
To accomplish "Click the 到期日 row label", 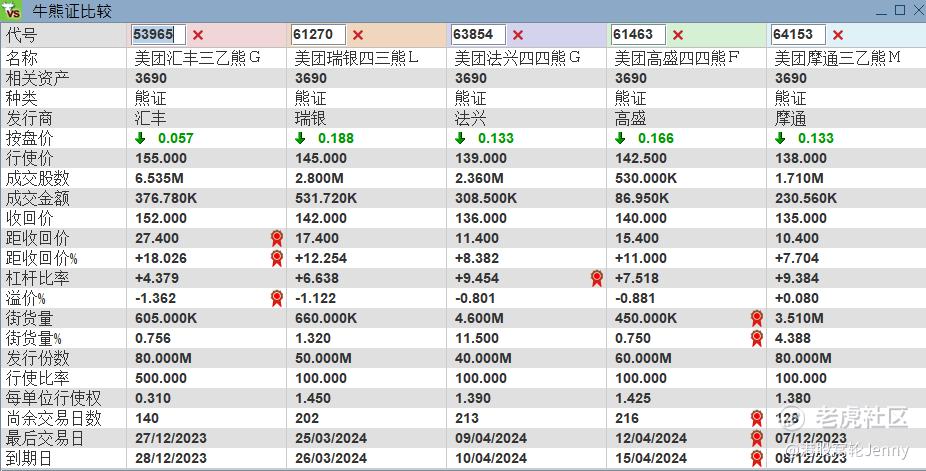I will point(29,458).
